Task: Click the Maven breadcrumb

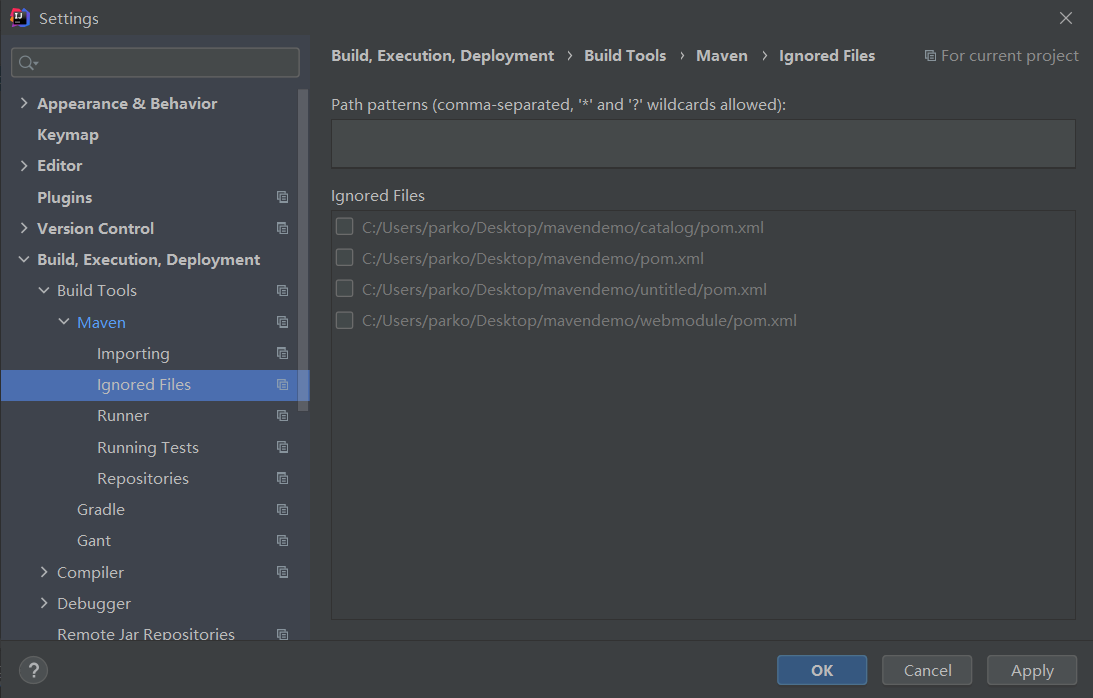Action: (721, 56)
